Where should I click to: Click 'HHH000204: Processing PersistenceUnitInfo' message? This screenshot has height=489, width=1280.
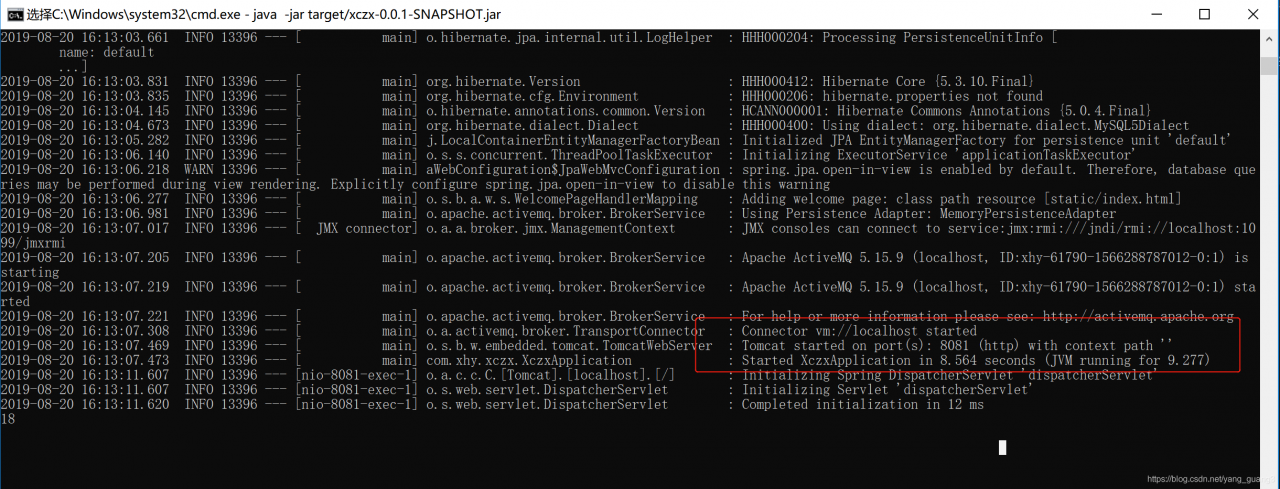[891, 38]
